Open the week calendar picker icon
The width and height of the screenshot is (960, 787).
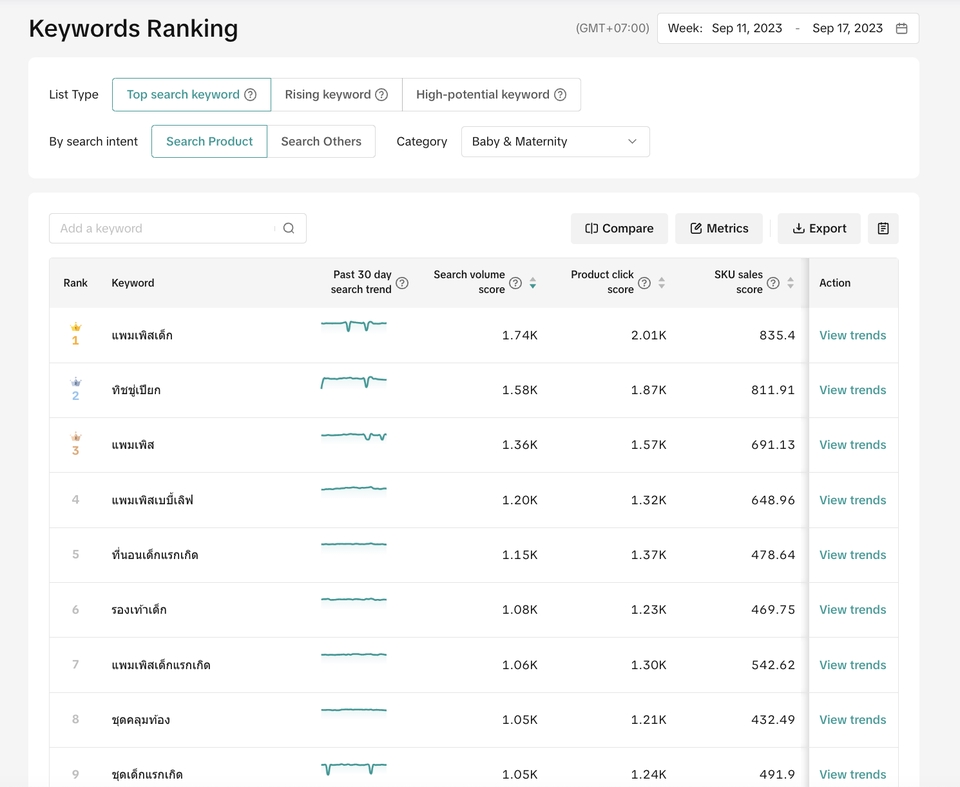[x=901, y=28]
